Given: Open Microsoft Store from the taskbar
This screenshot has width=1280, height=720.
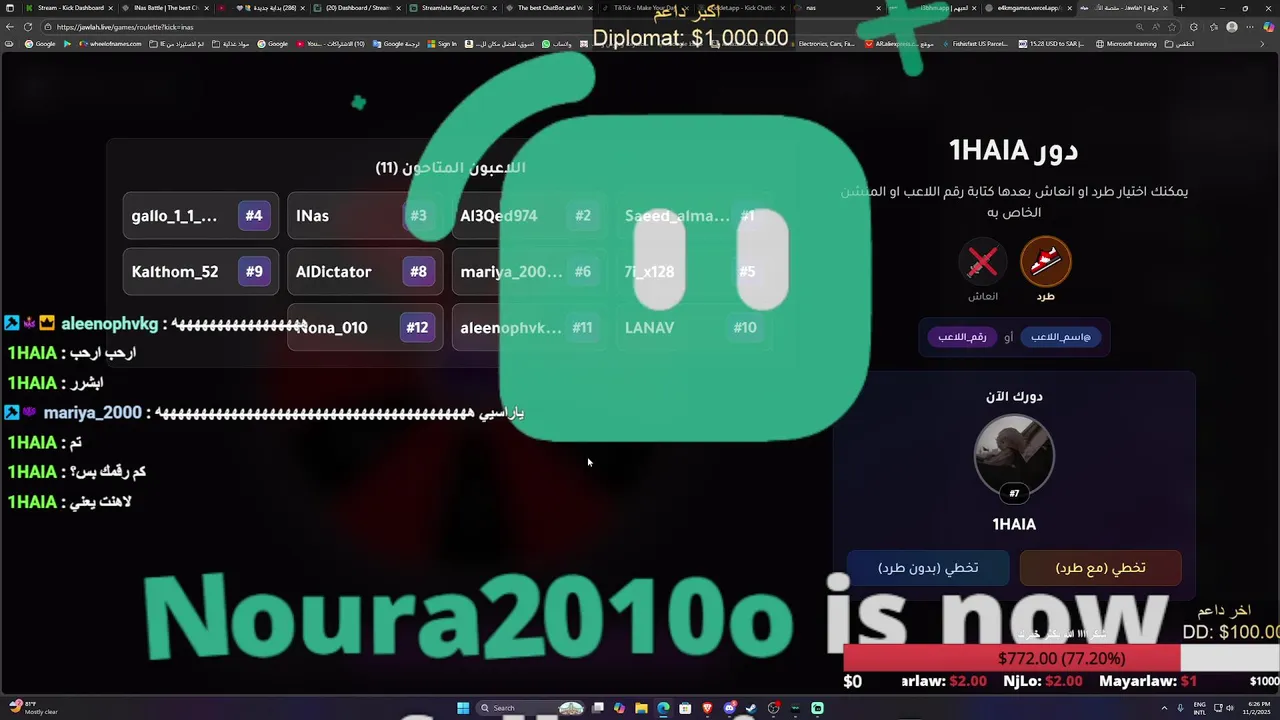Looking at the screenshot, I should click(685, 708).
